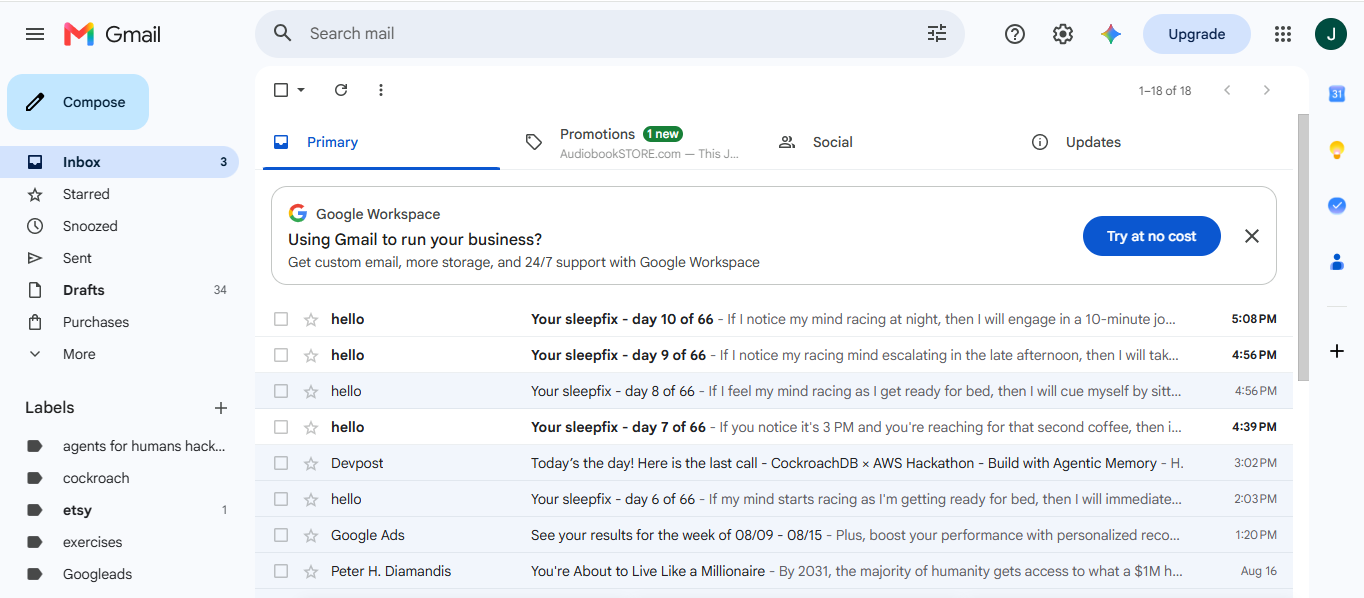The width and height of the screenshot is (1364, 598).
Task: Select the day 10 of 66 email checkbox
Action: (x=281, y=319)
